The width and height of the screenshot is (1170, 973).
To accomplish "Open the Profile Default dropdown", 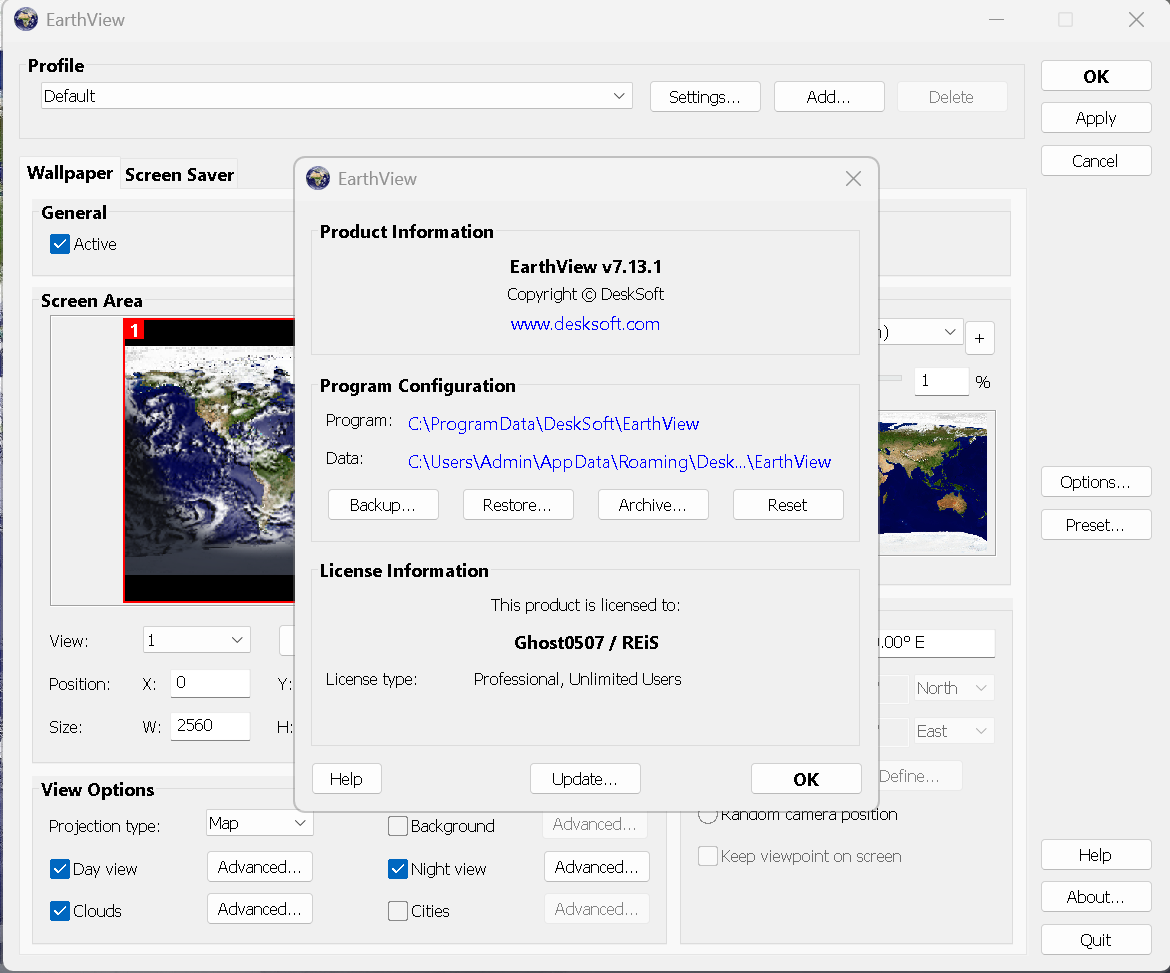I will 337,96.
